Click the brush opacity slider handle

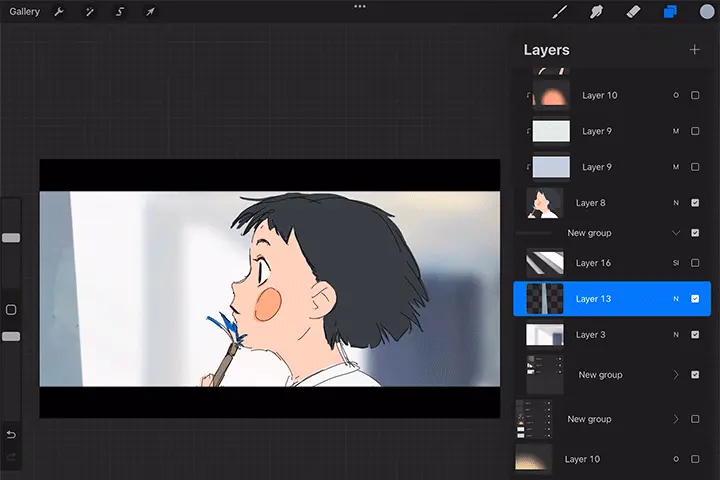11,337
